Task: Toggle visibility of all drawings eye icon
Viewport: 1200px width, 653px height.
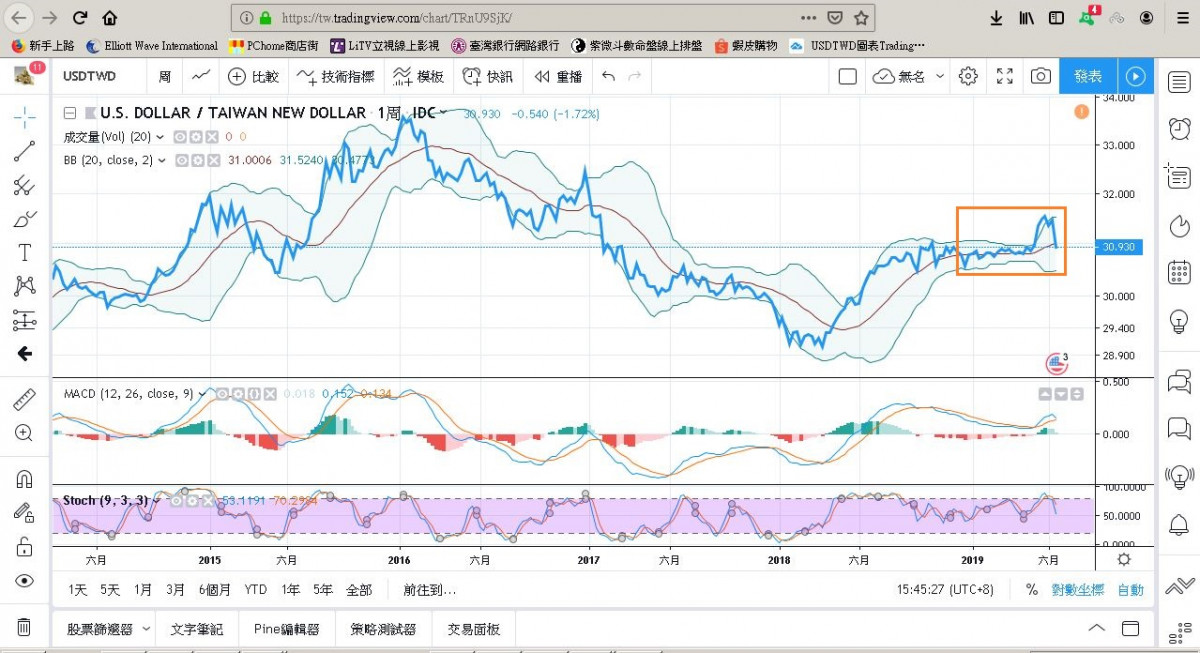Action: click(x=25, y=581)
